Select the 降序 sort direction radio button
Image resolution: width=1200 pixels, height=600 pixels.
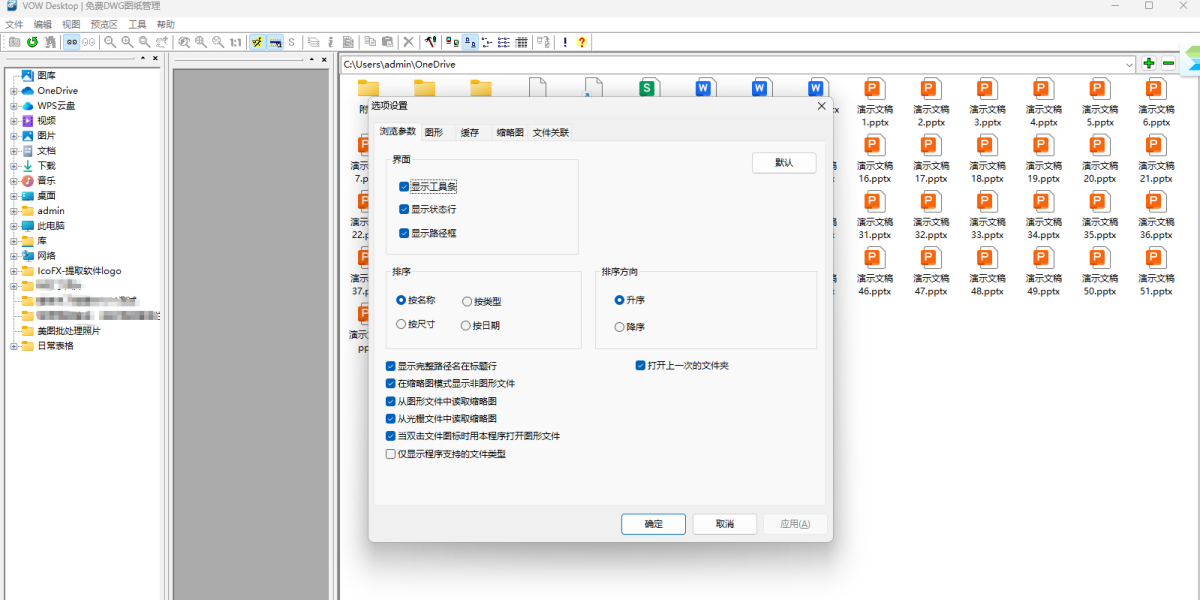[620, 327]
